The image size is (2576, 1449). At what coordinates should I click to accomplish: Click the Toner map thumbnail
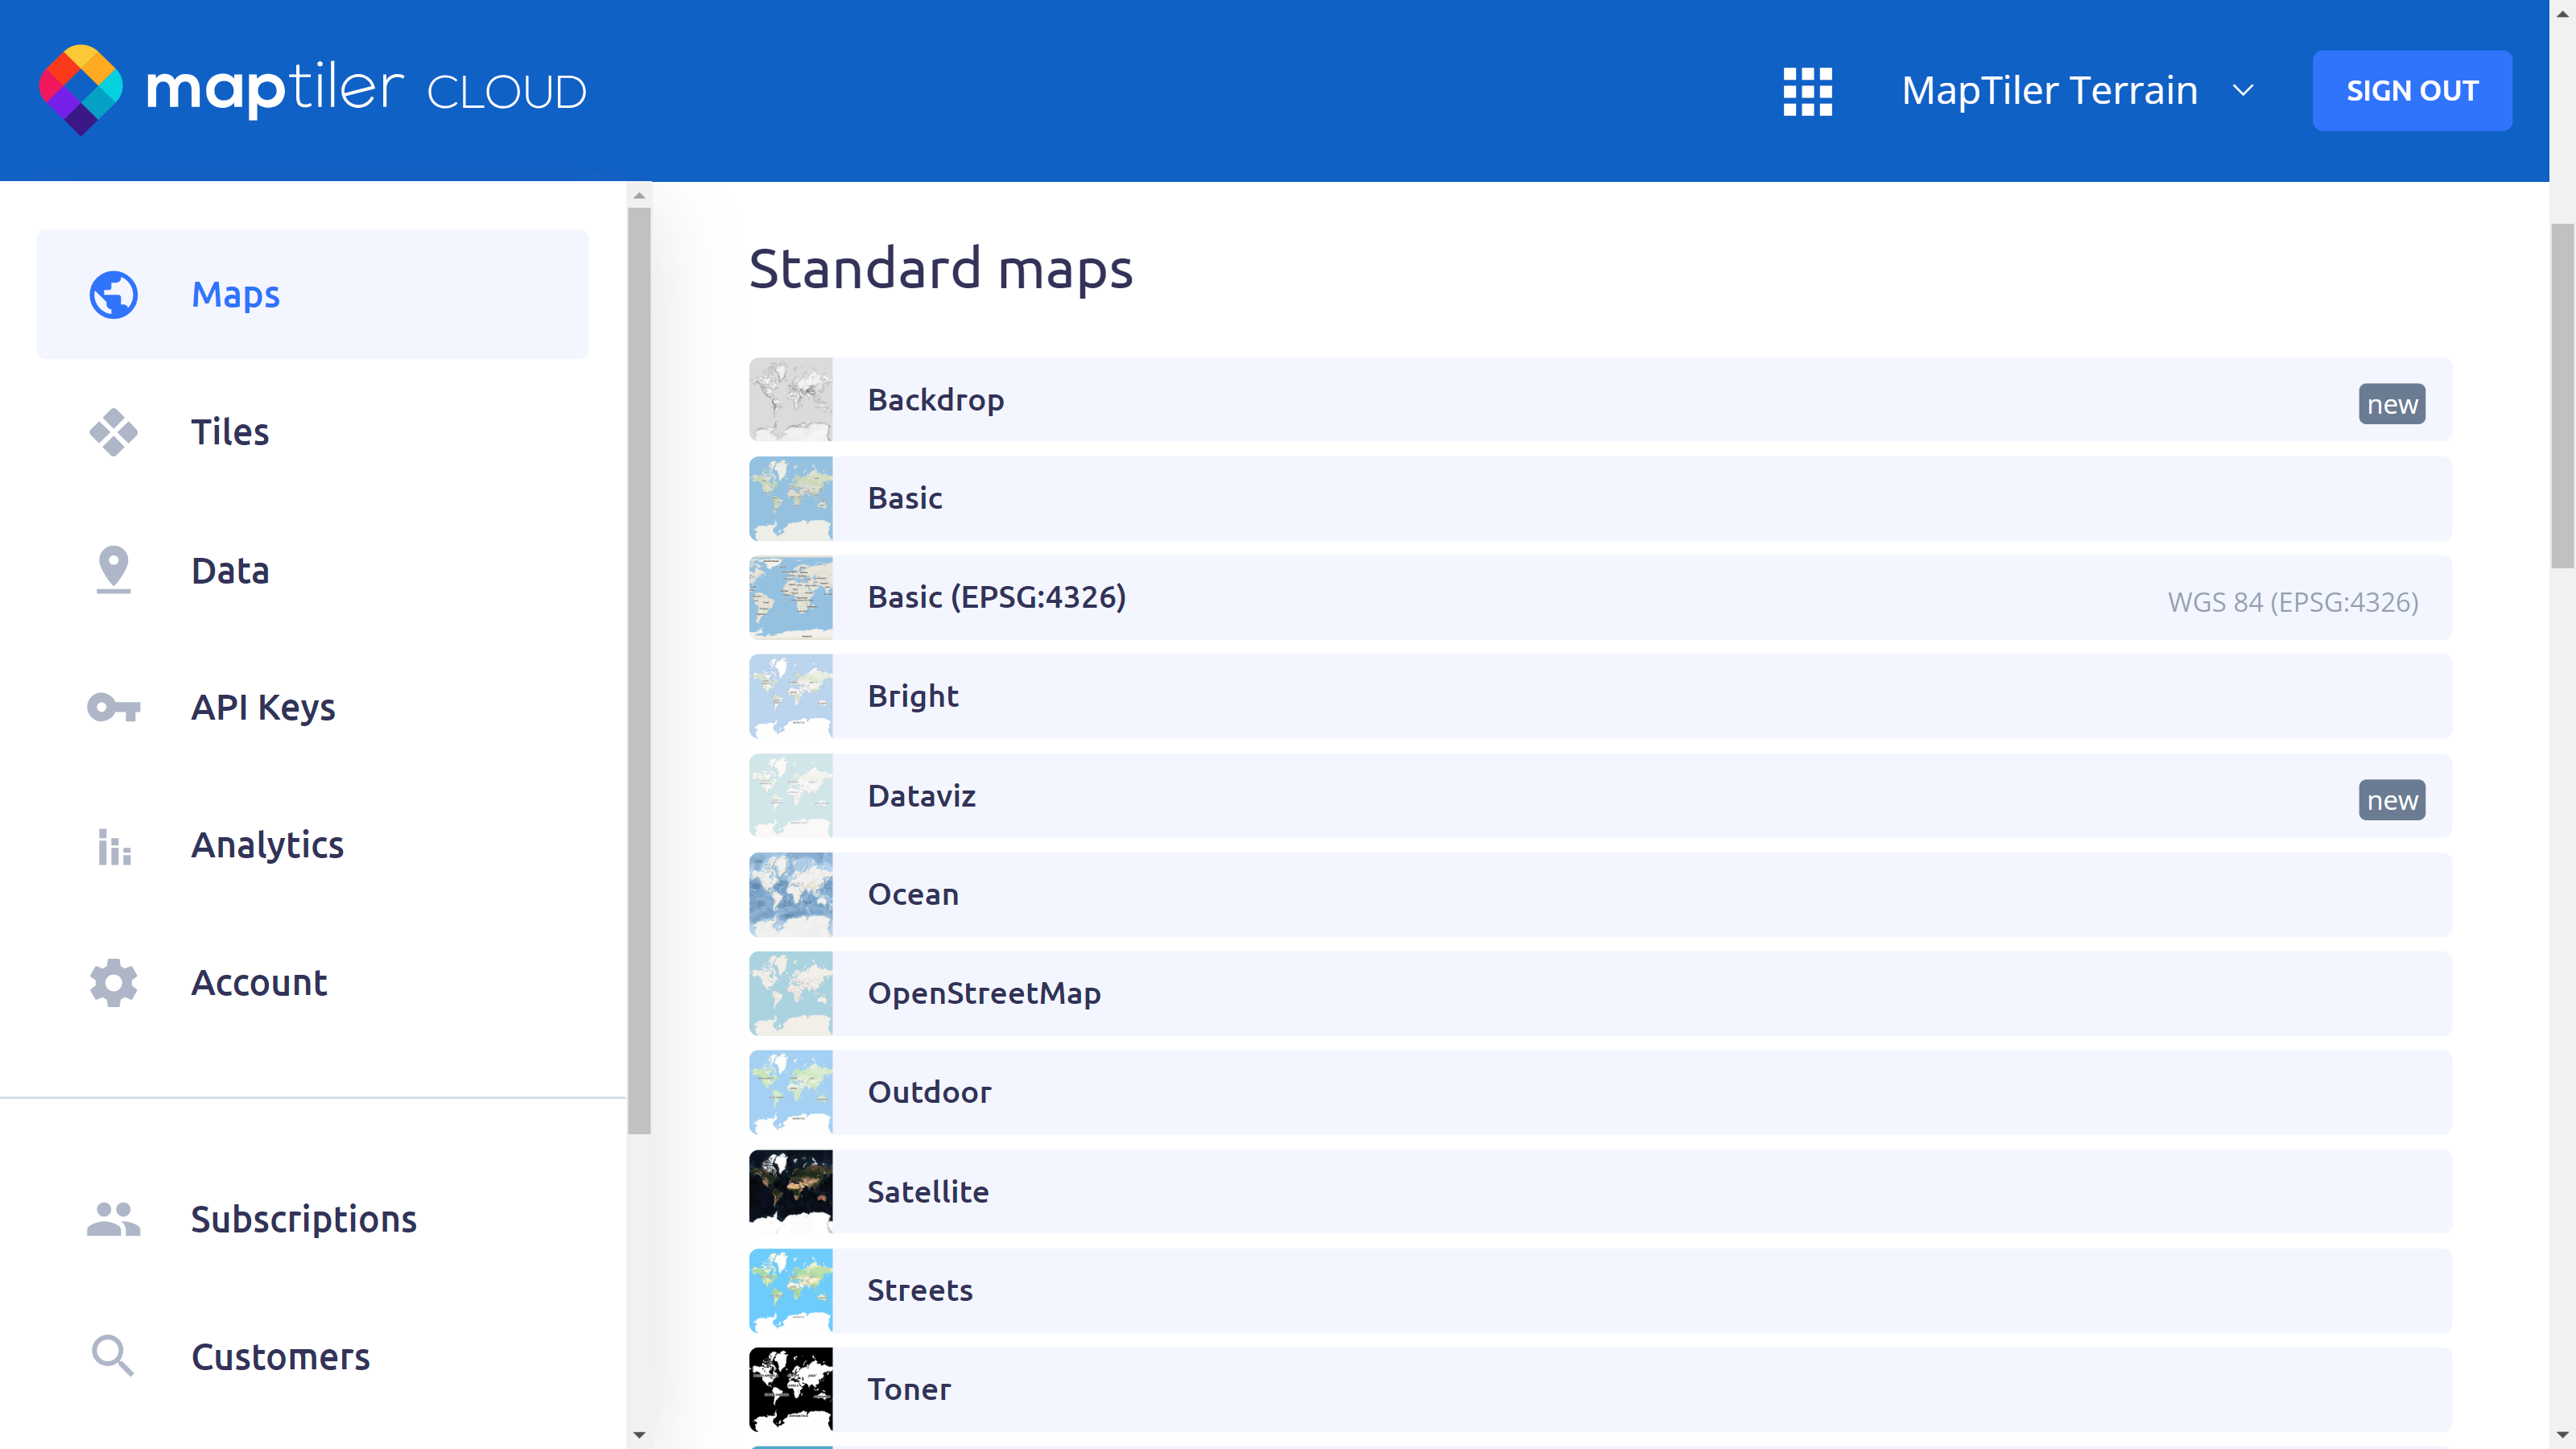[790, 1389]
